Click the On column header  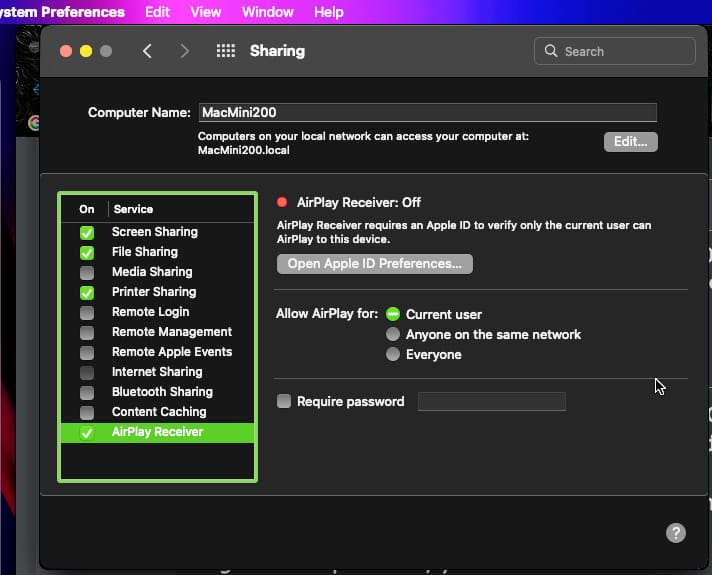tap(87, 209)
